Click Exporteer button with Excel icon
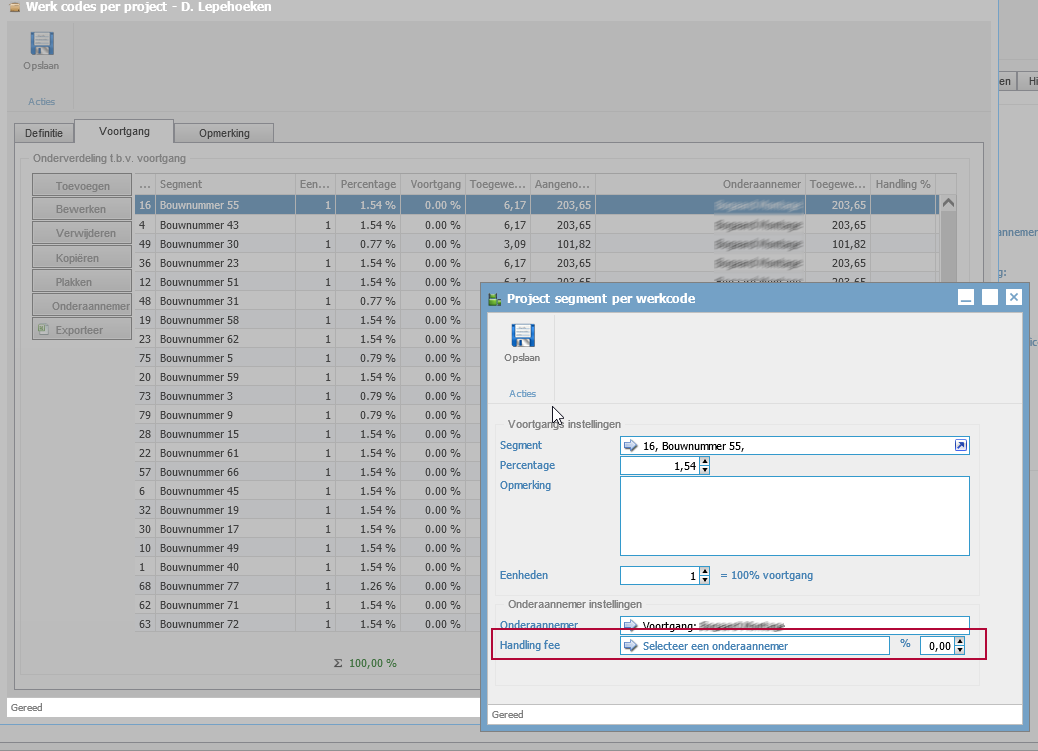 tap(82, 330)
